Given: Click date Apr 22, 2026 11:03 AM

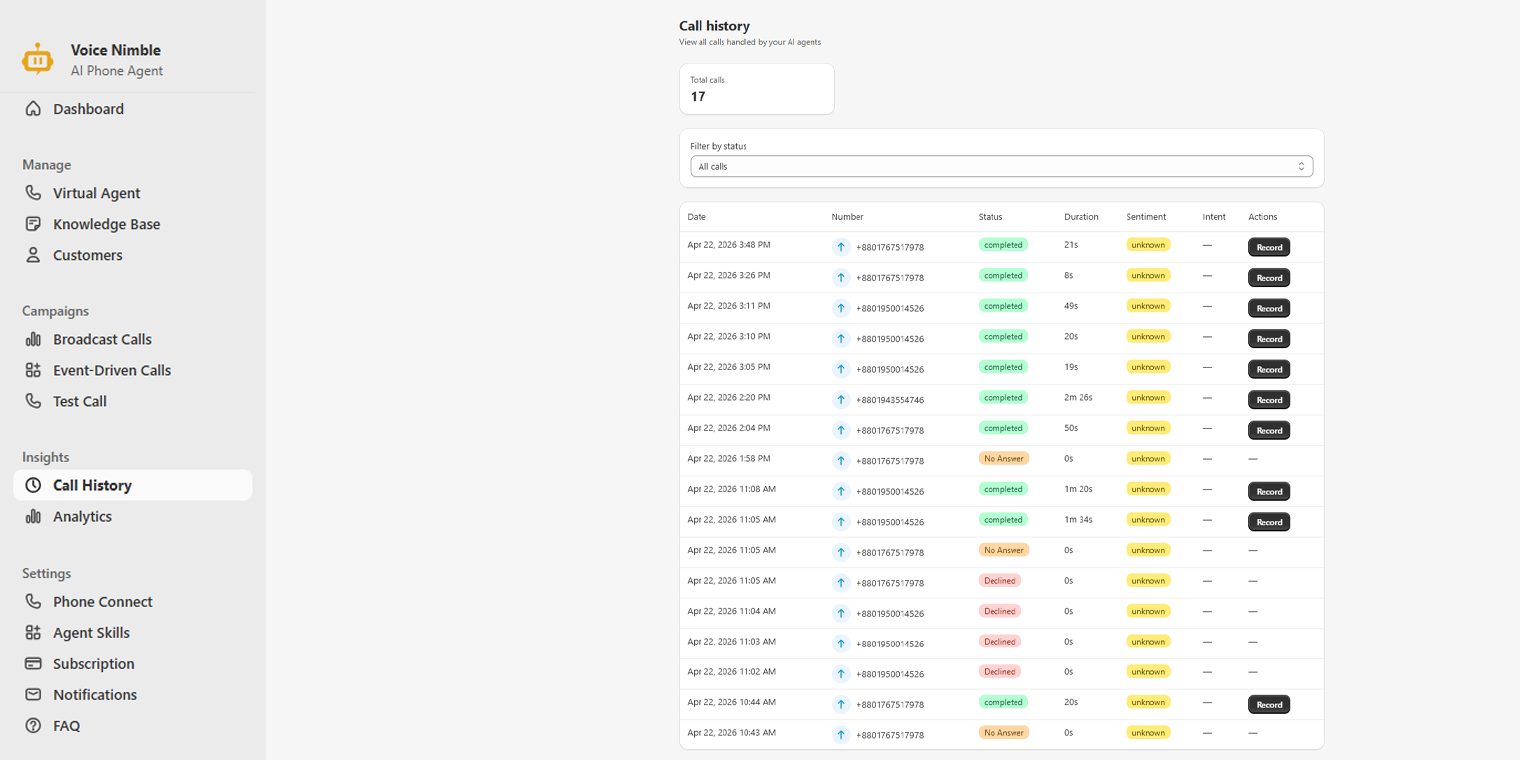Looking at the screenshot, I should (x=732, y=641).
